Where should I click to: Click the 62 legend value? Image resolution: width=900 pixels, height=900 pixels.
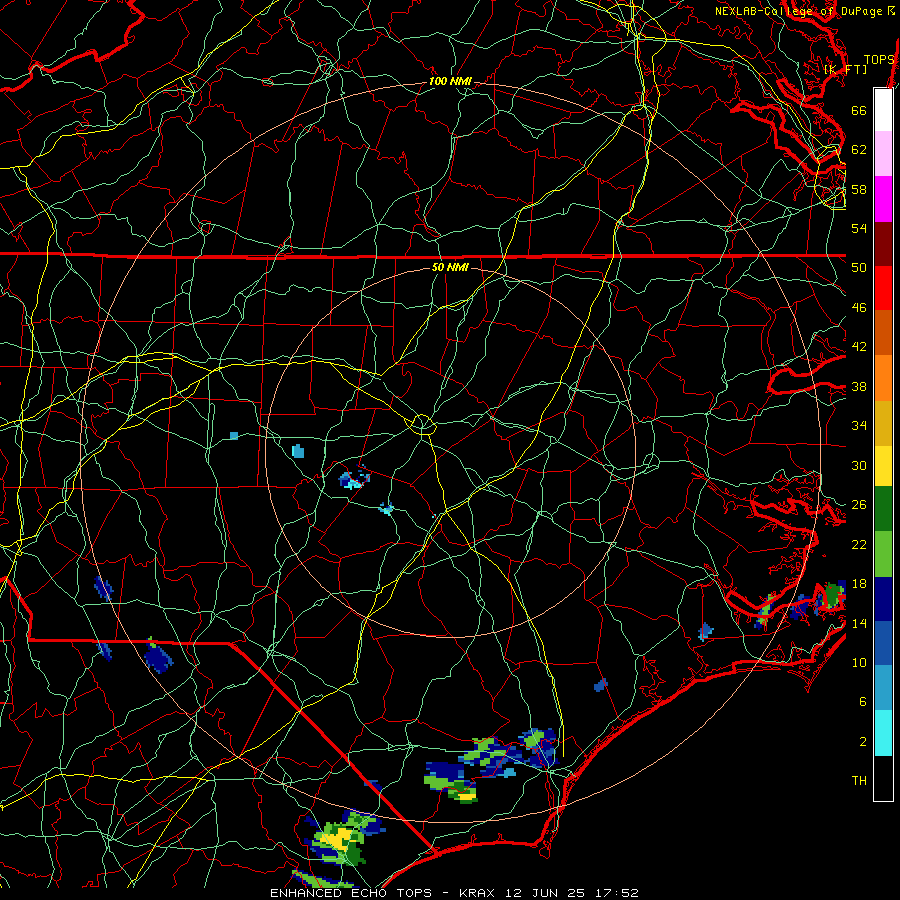[x=859, y=150]
